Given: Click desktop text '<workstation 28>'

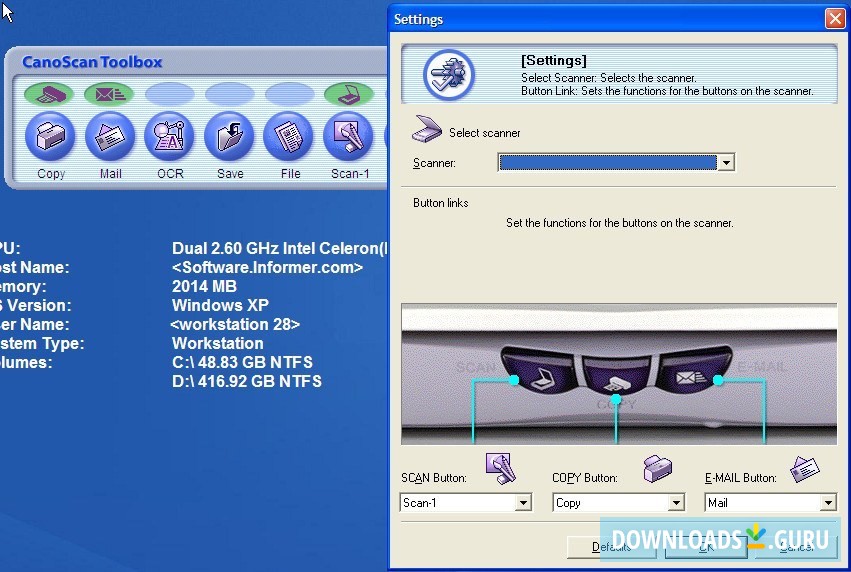Looking at the screenshot, I should pyautogui.click(x=235, y=324).
